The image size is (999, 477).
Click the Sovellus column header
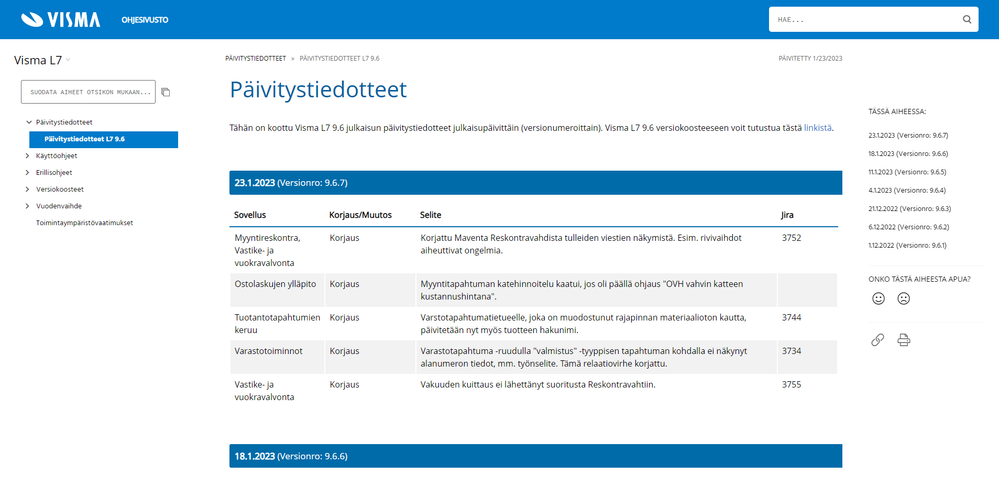[250, 215]
